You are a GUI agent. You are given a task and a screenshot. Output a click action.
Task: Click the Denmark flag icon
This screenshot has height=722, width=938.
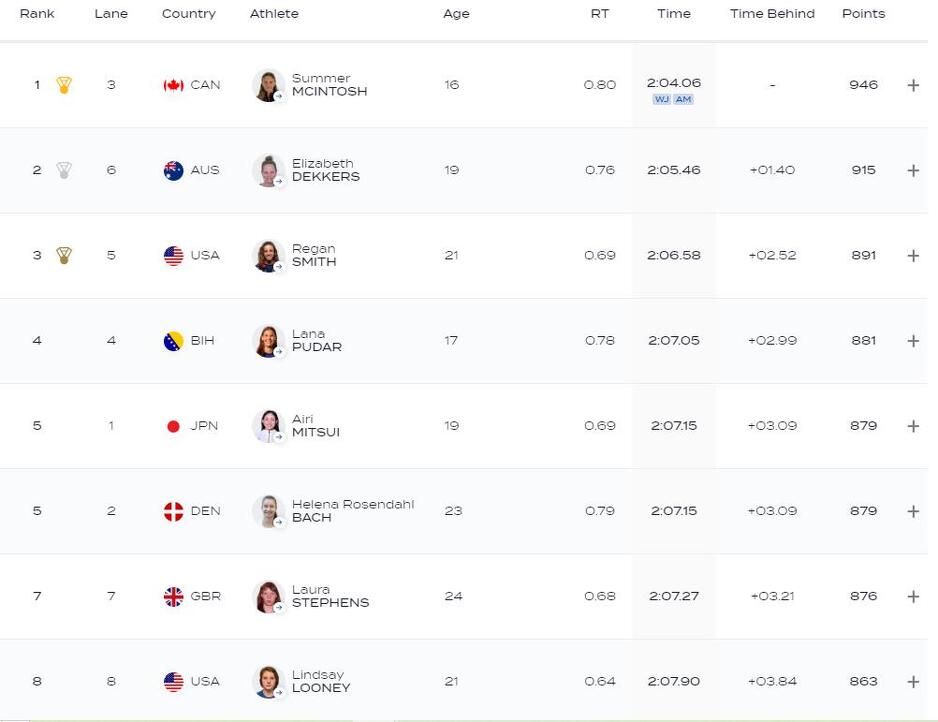pos(173,511)
